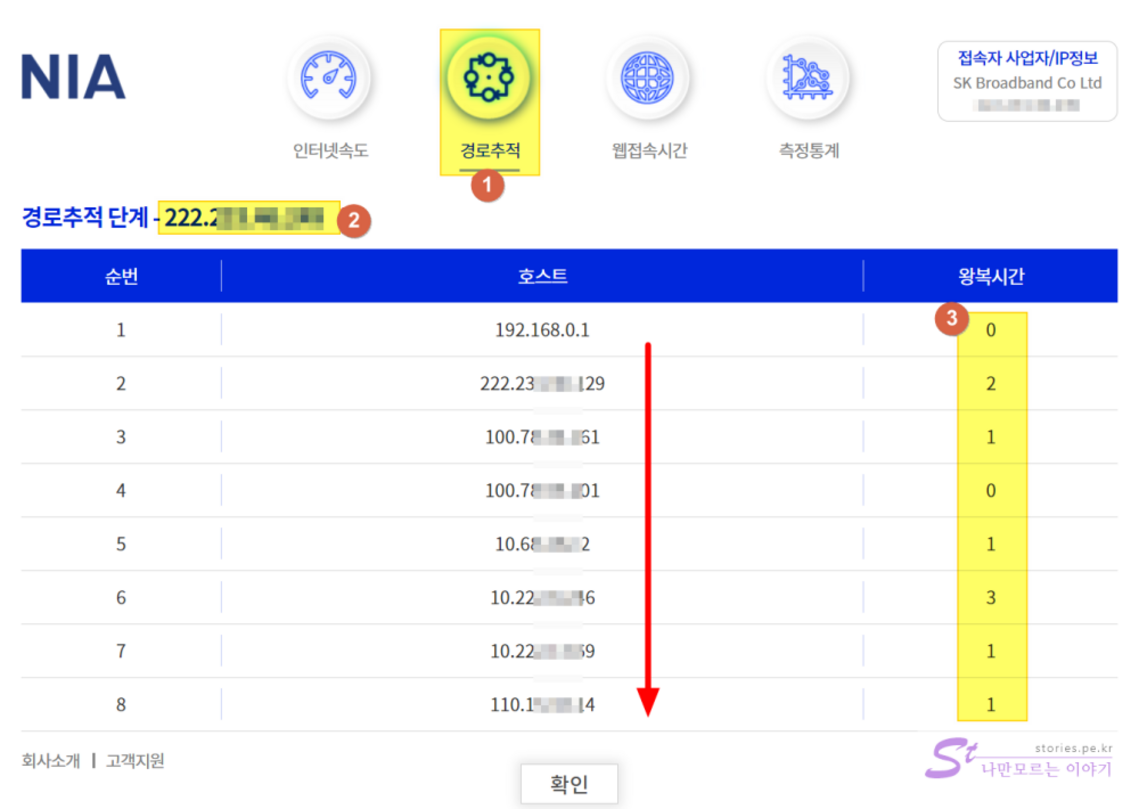Click the 접속자 사업자/IP정보 box

coord(1027,81)
